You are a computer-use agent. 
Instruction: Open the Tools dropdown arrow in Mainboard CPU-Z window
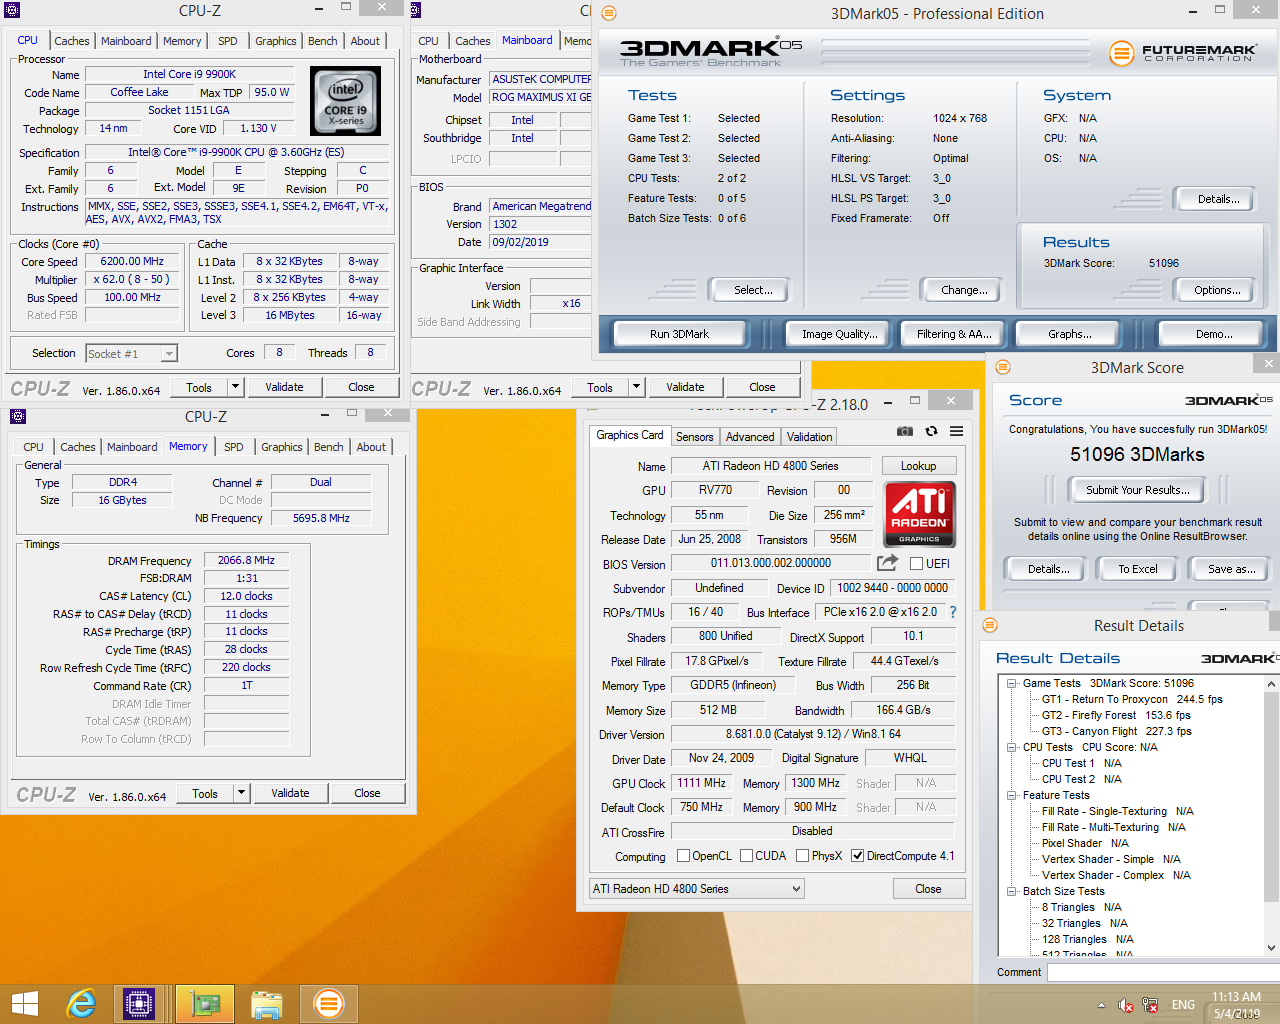pos(636,387)
